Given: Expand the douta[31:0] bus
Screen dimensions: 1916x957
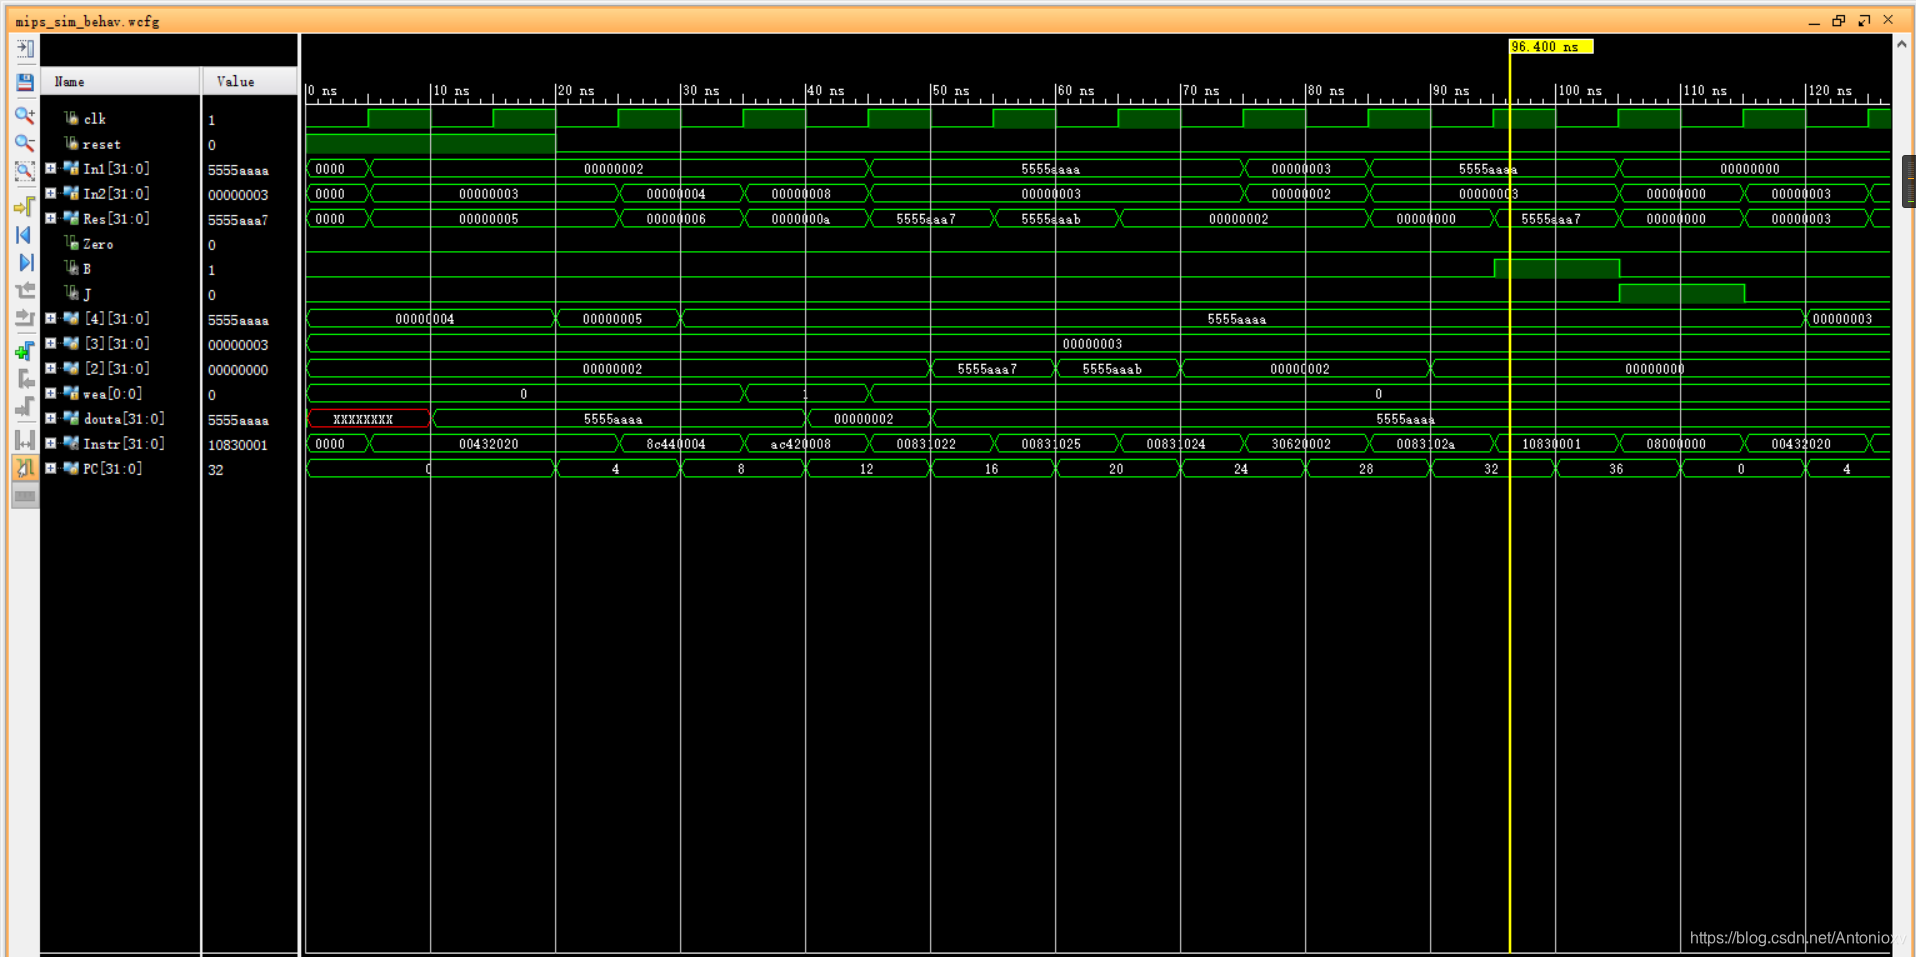Looking at the screenshot, I should [x=51, y=419].
